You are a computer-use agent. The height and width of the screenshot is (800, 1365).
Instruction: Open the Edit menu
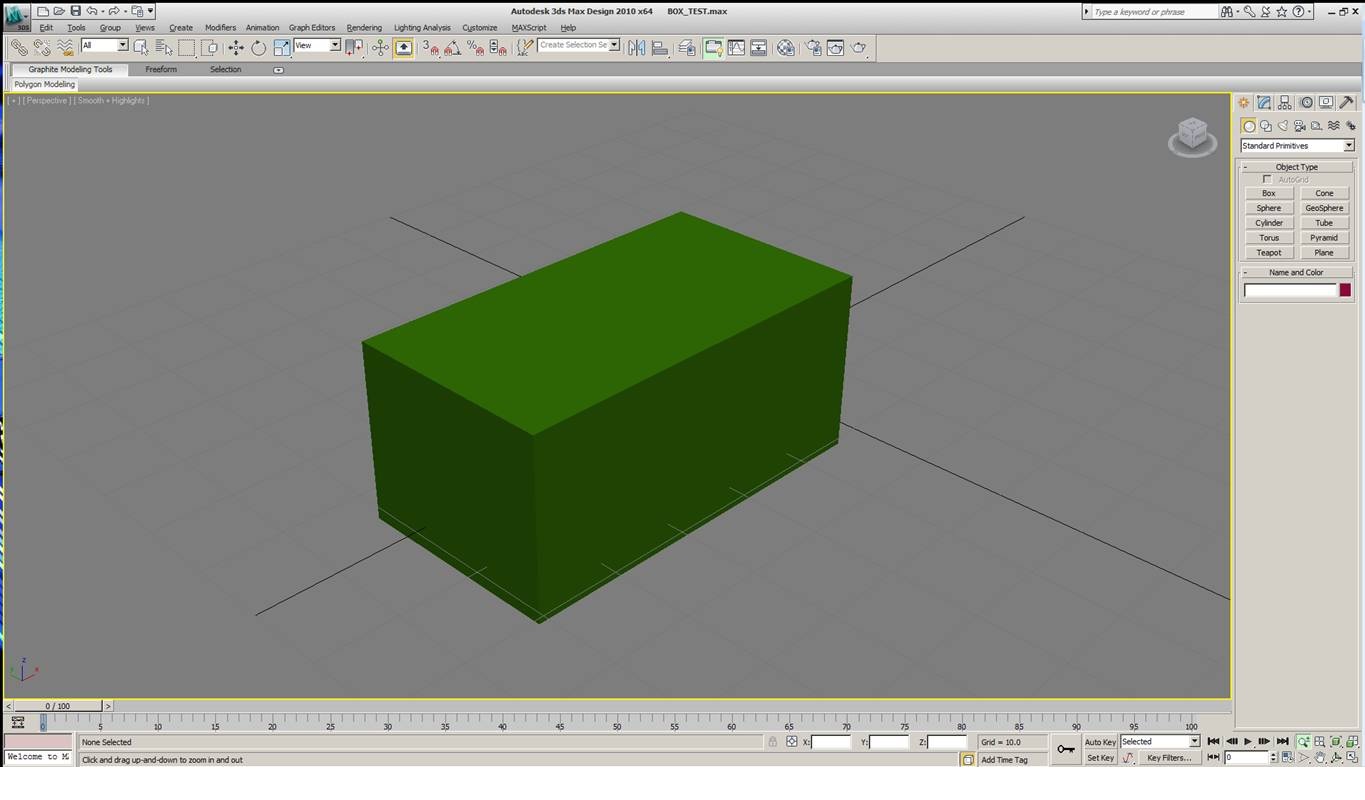coord(46,28)
